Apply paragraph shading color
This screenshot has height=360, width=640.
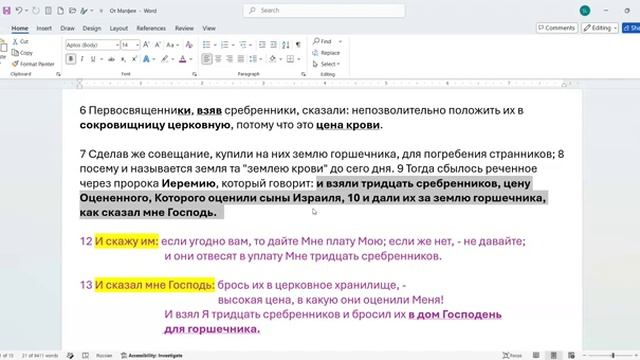tap(272, 59)
